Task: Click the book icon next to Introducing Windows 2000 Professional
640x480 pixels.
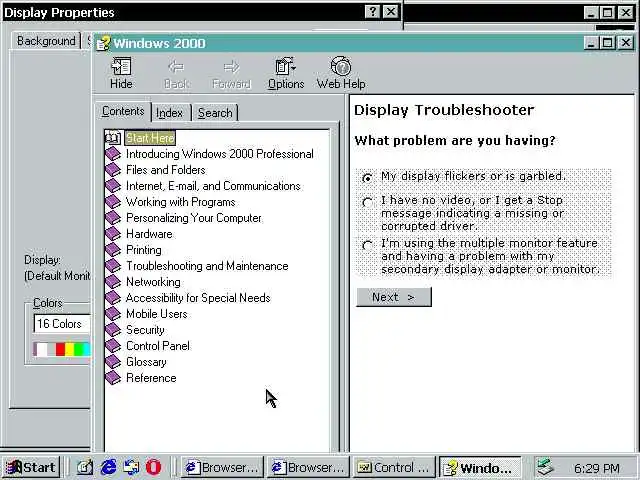Action: pos(113,154)
